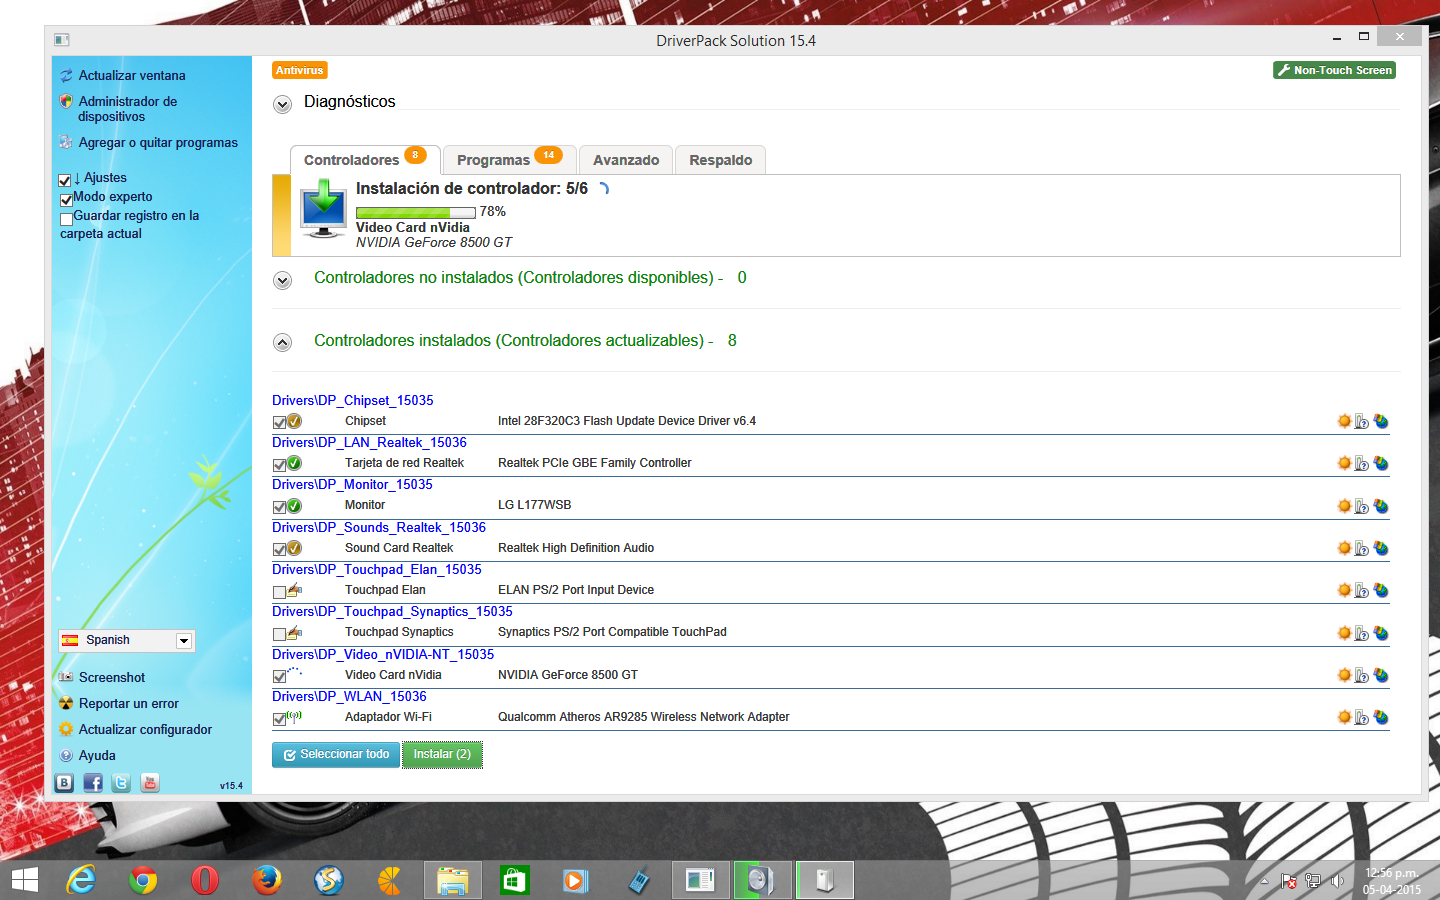
Task: Open Internet Explorer from the taskbar
Action: point(81,880)
